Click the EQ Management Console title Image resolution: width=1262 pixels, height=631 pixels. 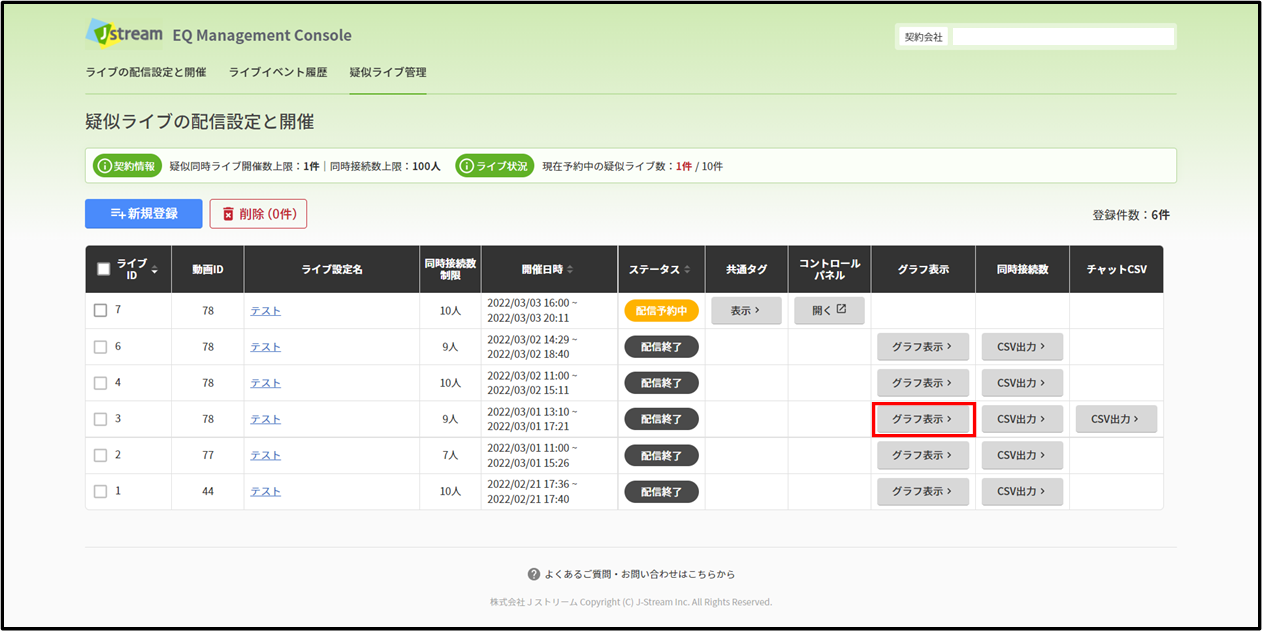262,35
